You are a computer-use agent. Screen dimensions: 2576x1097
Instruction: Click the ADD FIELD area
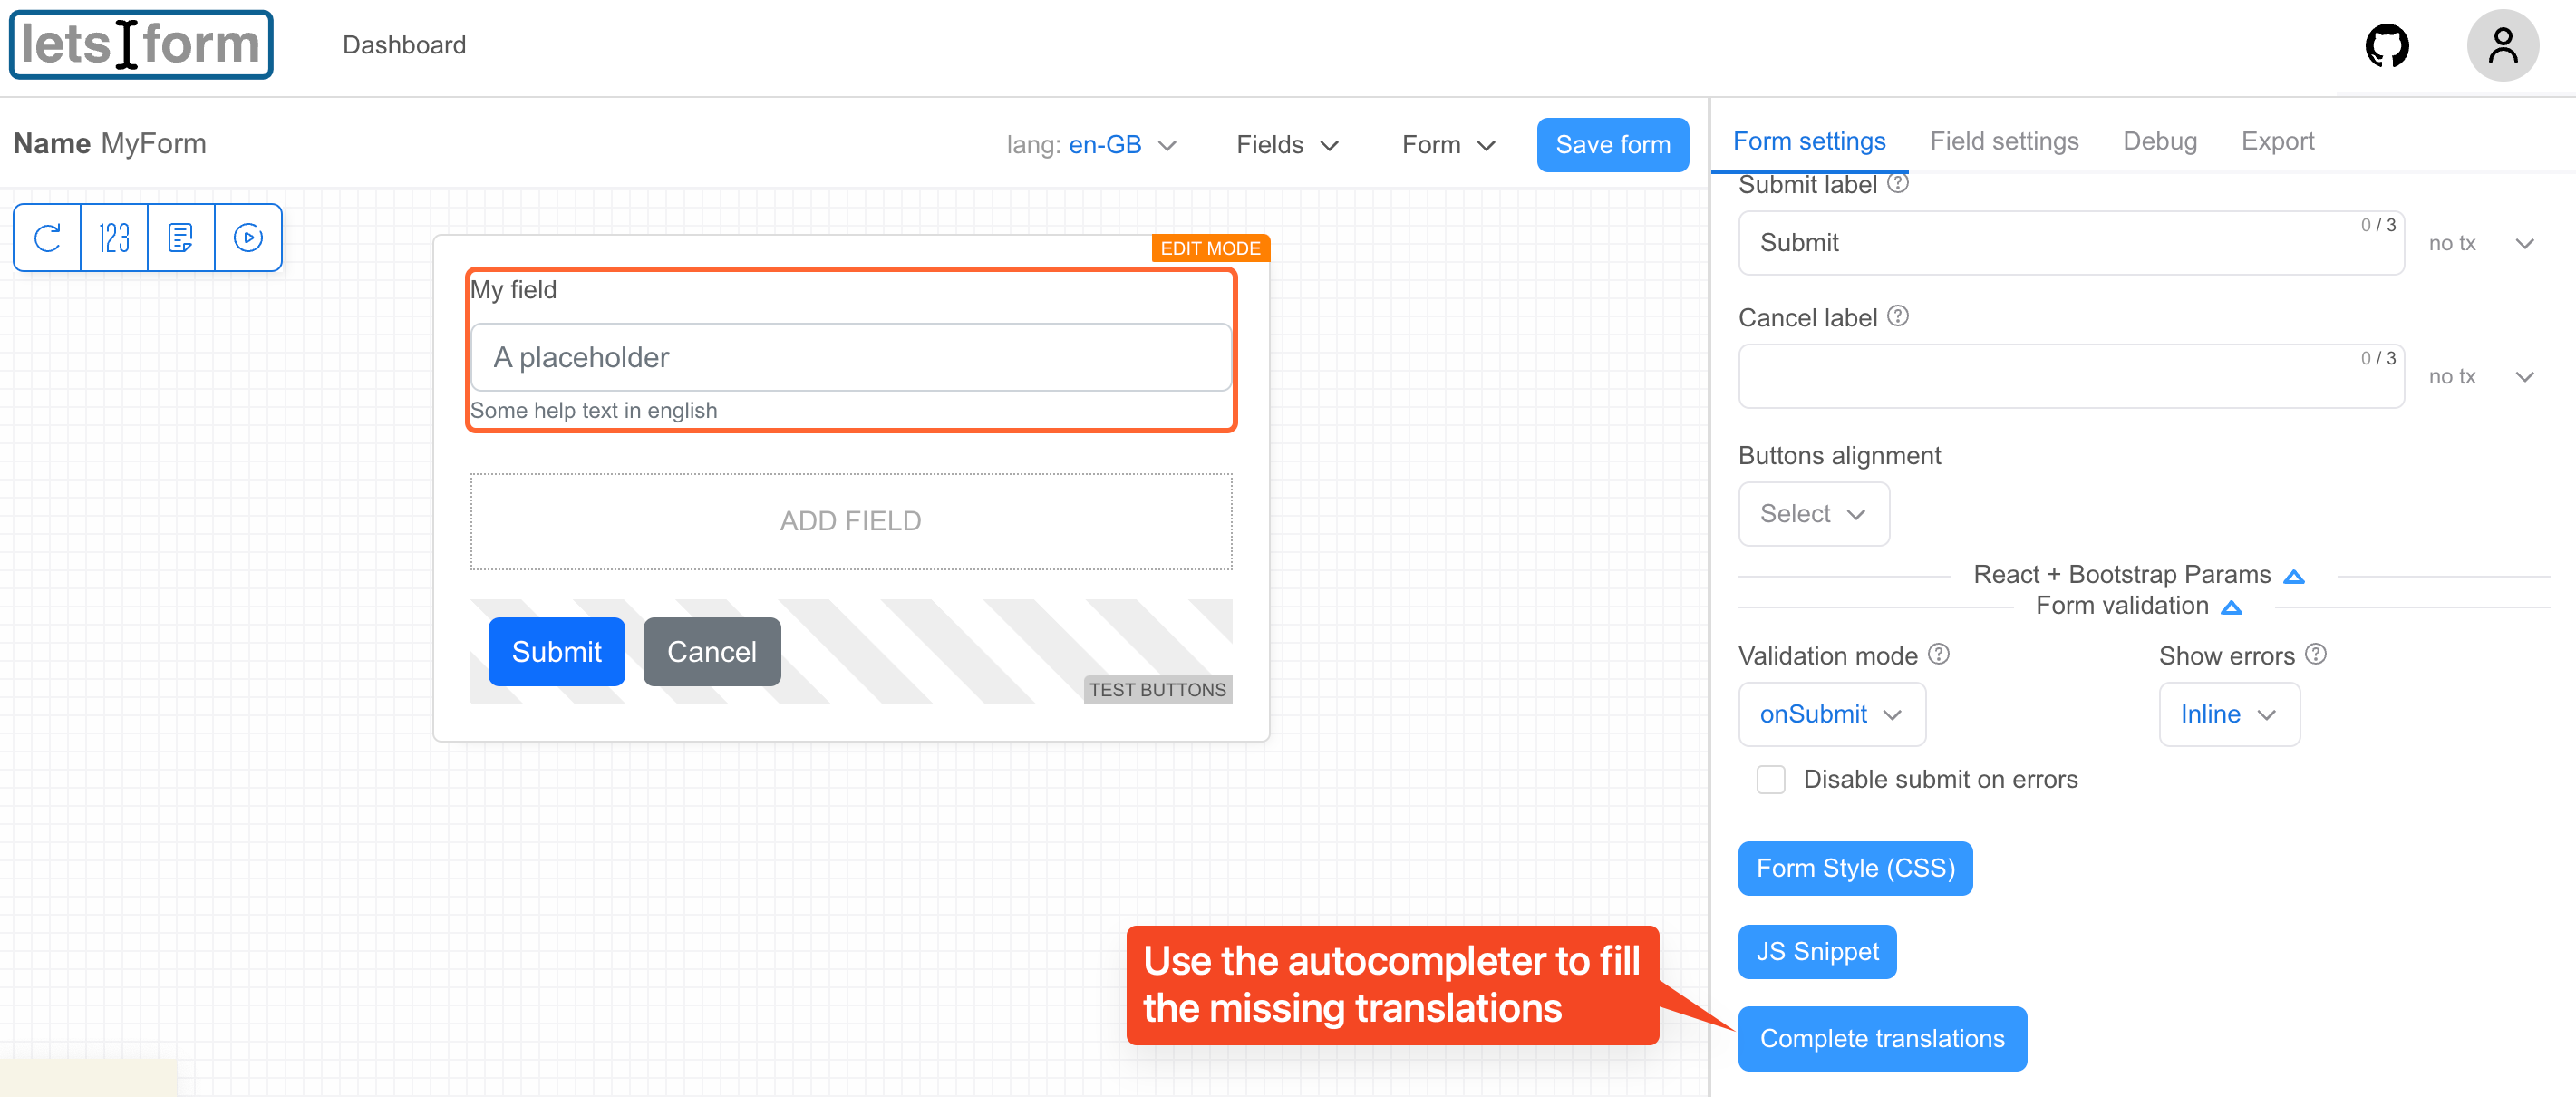click(851, 521)
